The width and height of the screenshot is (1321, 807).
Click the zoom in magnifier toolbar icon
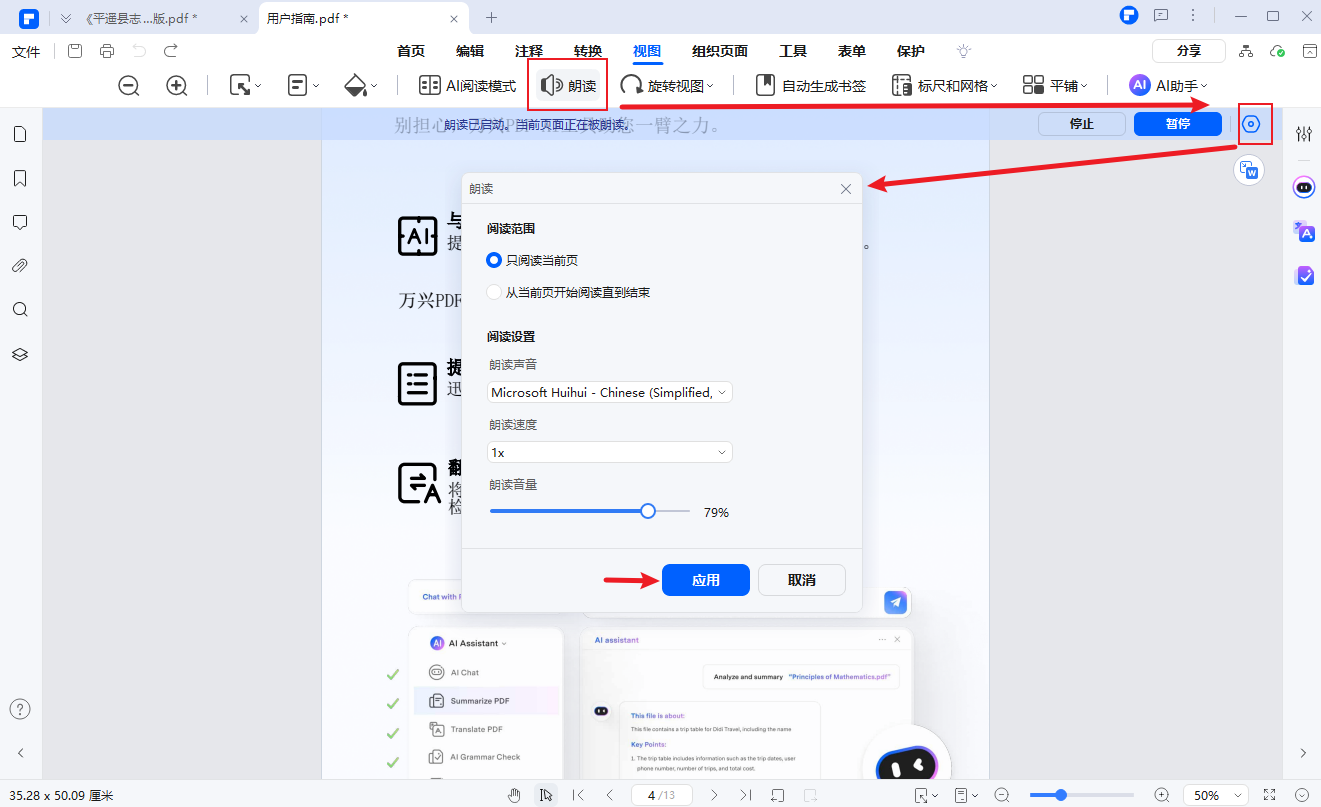tap(177, 86)
